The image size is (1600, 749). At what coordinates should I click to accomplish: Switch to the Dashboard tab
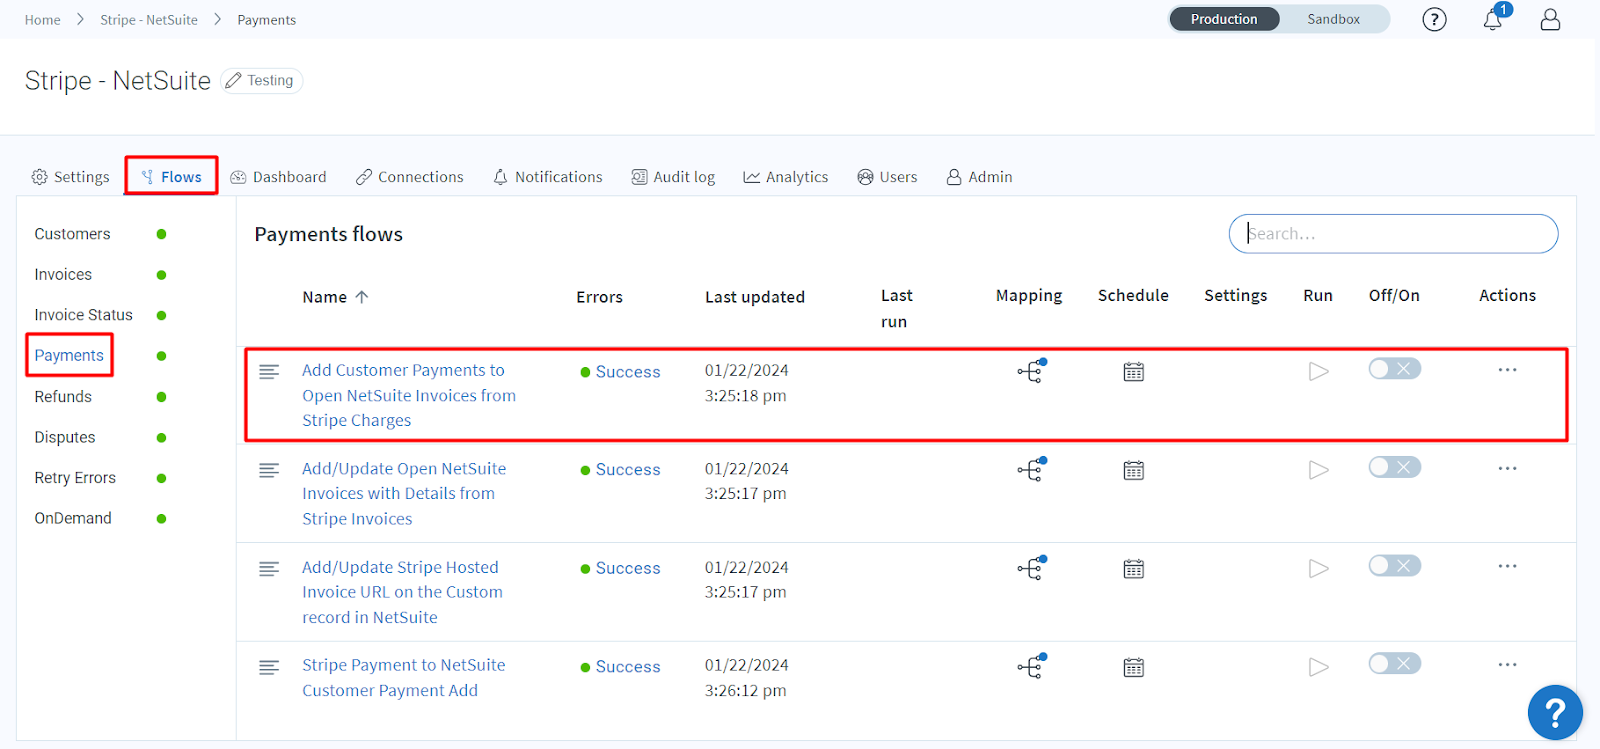278,177
